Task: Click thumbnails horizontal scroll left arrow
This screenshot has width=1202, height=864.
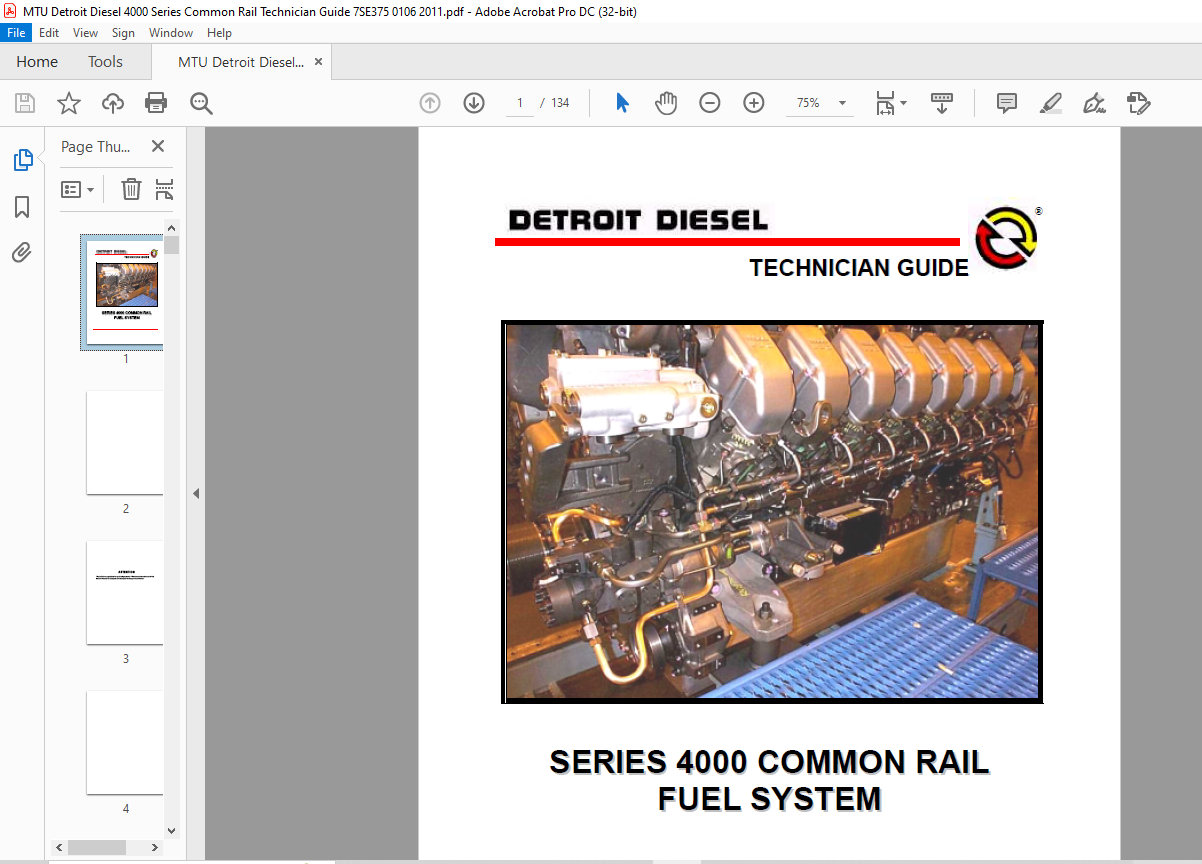Action: pos(60,847)
